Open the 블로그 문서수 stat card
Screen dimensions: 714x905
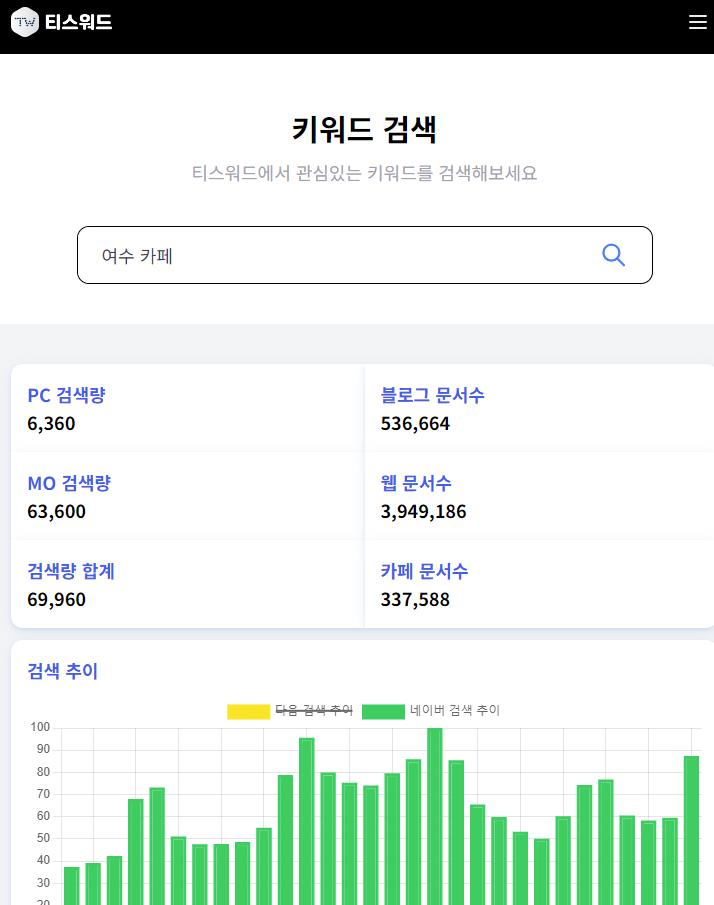point(540,407)
